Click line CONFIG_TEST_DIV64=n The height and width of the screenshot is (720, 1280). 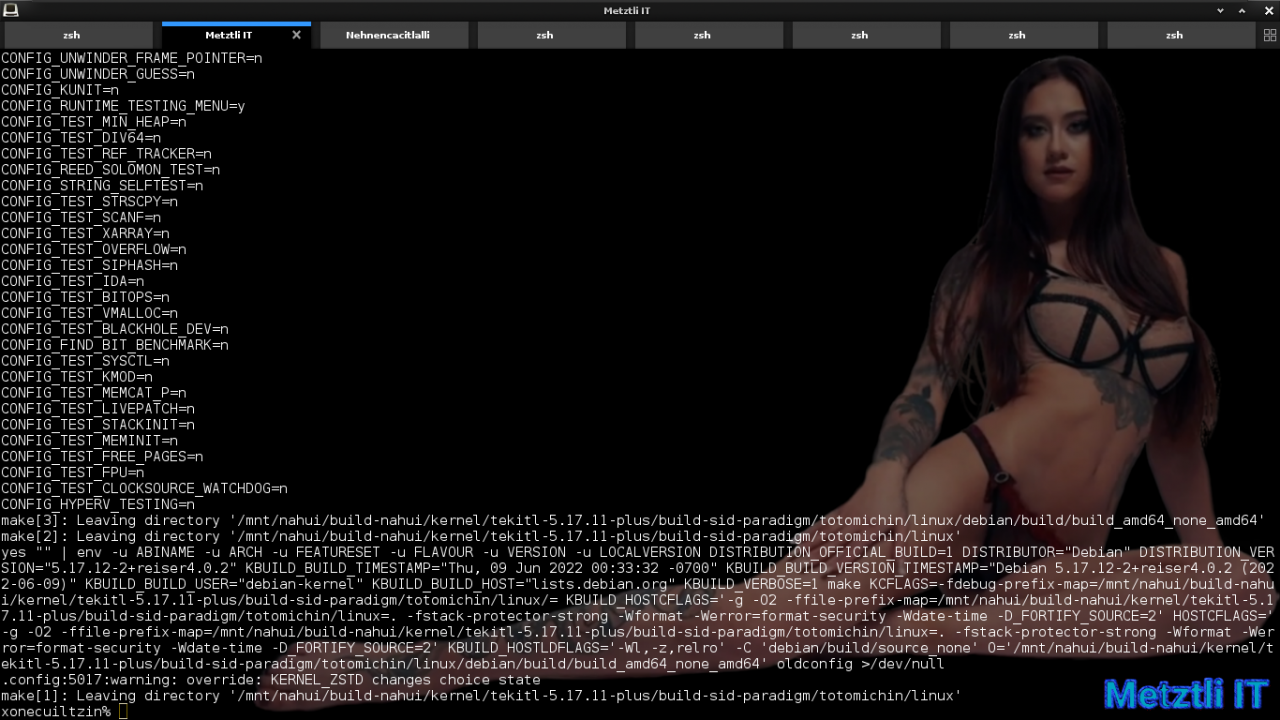[x=80, y=138]
